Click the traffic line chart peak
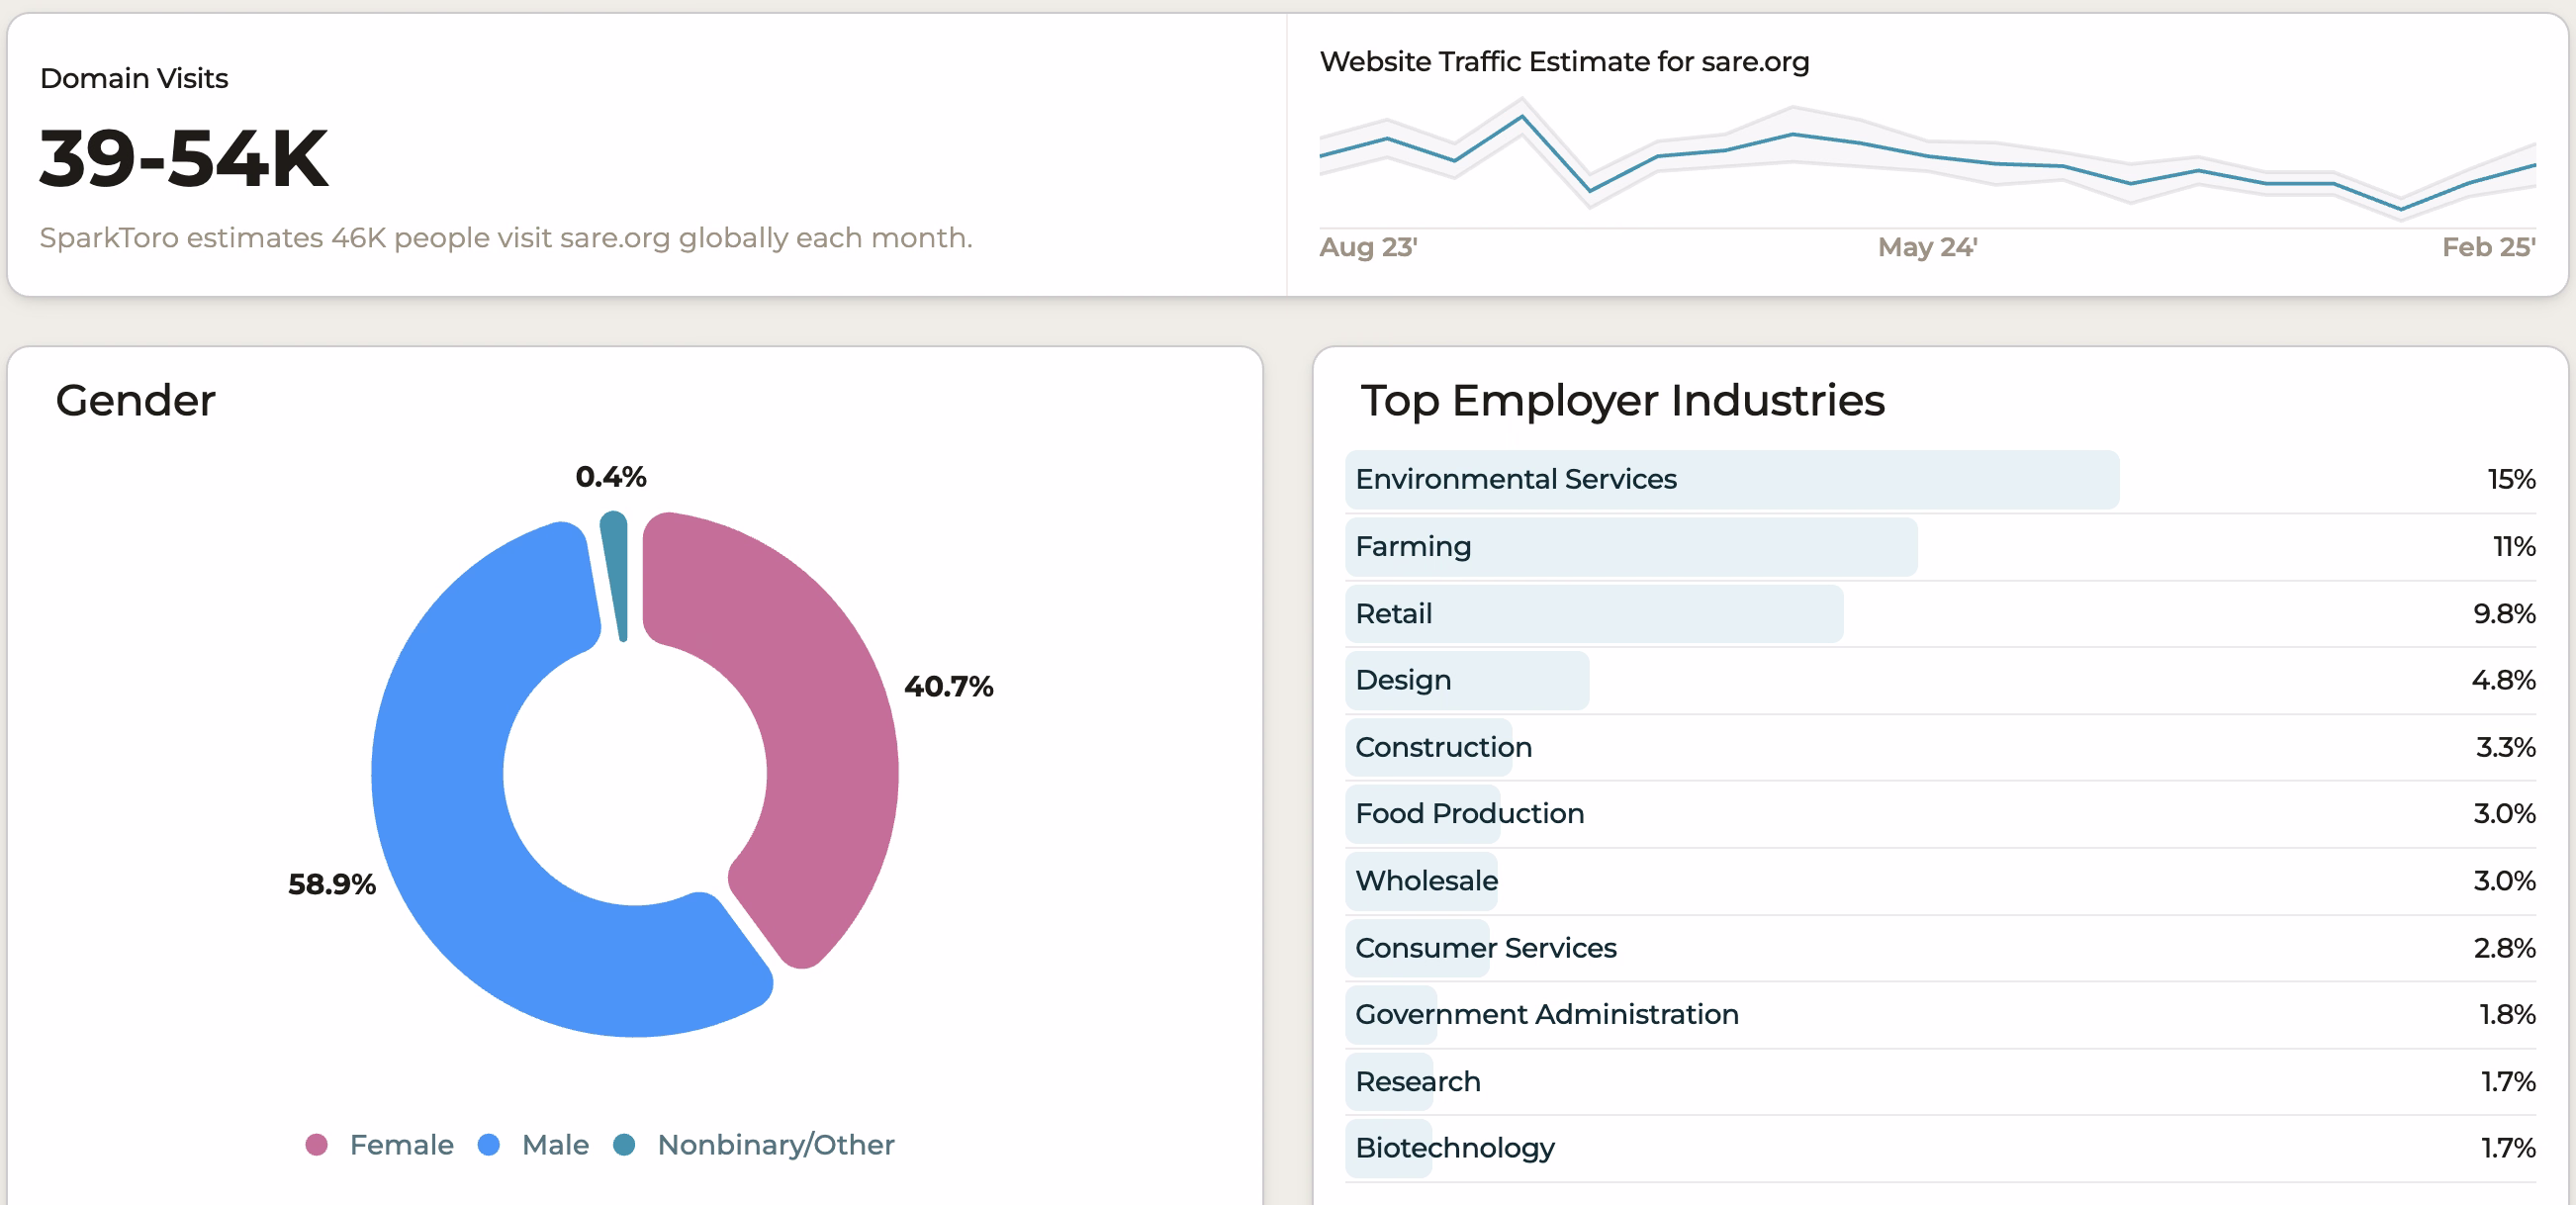Image resolution: width=2576 pixels, height=1205 pixels. click(1522, 117)
